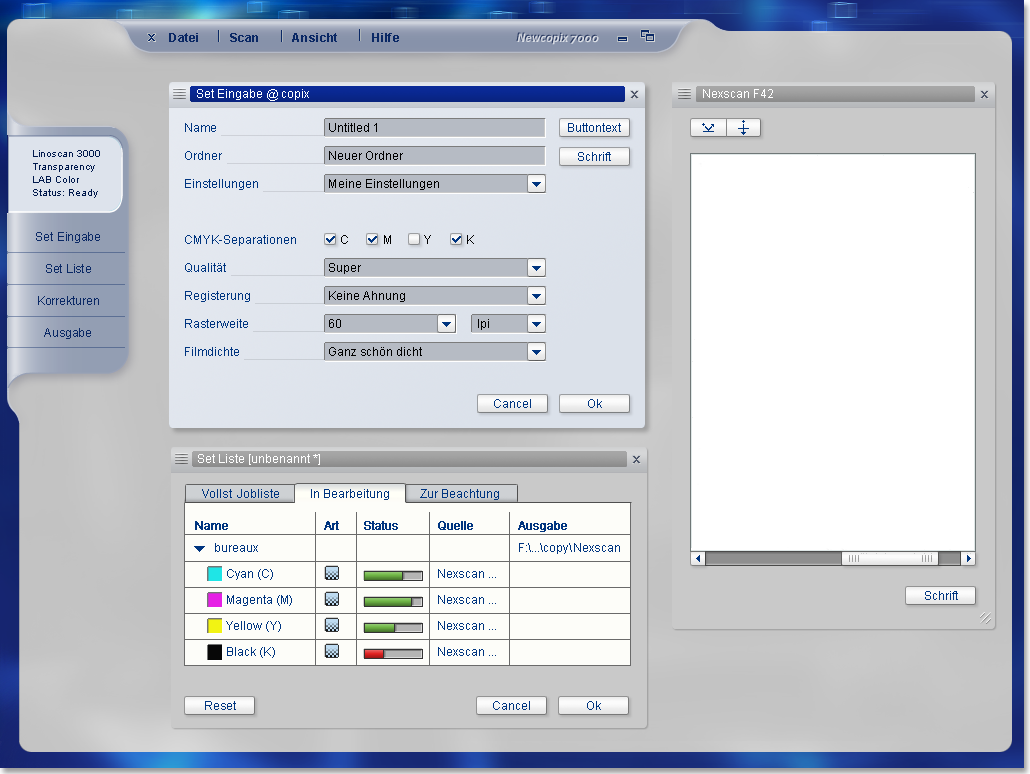This screenshot has width=1030, height=774.
Task: Click the restore window icon beside Newcopix 7000
Action: click(648, 37)
